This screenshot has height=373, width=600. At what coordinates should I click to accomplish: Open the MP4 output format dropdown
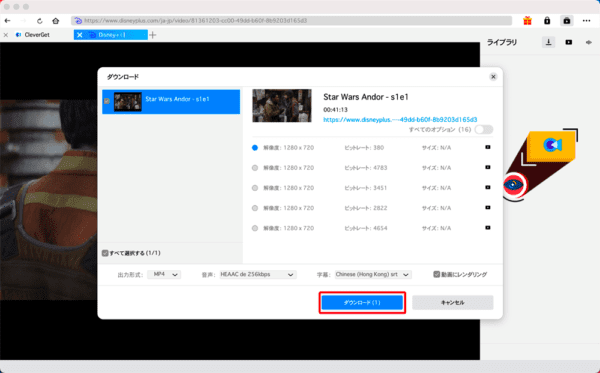click(164, 274)
